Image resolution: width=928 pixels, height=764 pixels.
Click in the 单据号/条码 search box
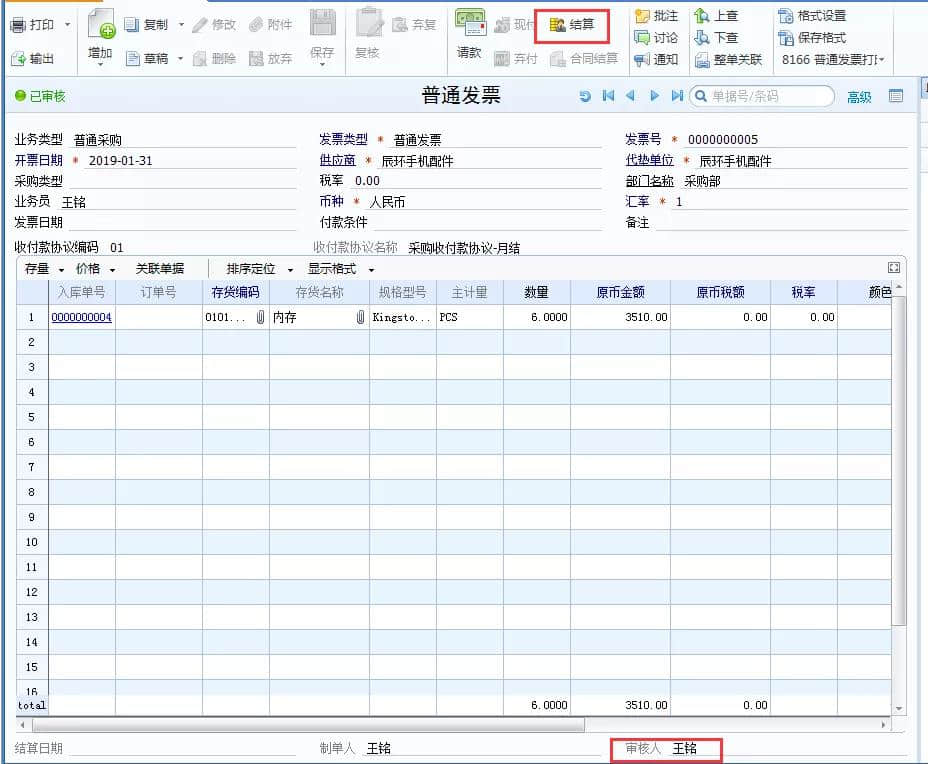coord(768,96)
